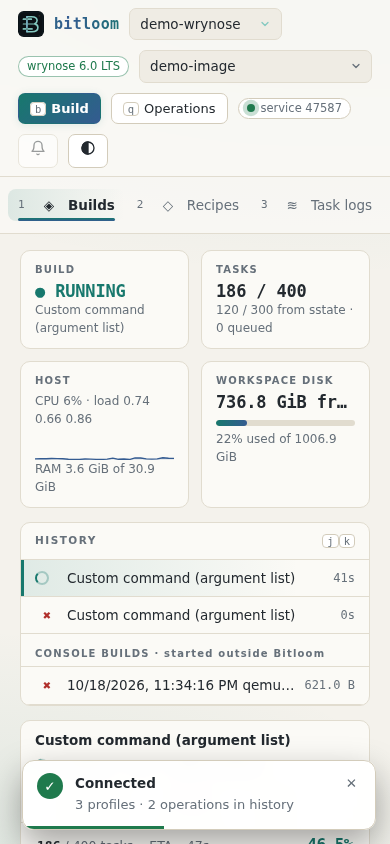Click the q key badge on Operations
This screenshot has width=390, height=844.
pos(131,109)
